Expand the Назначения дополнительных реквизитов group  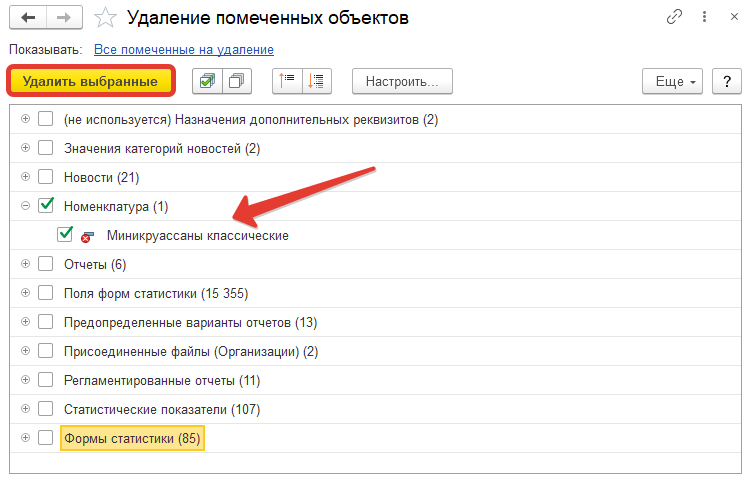click(25, 119)
